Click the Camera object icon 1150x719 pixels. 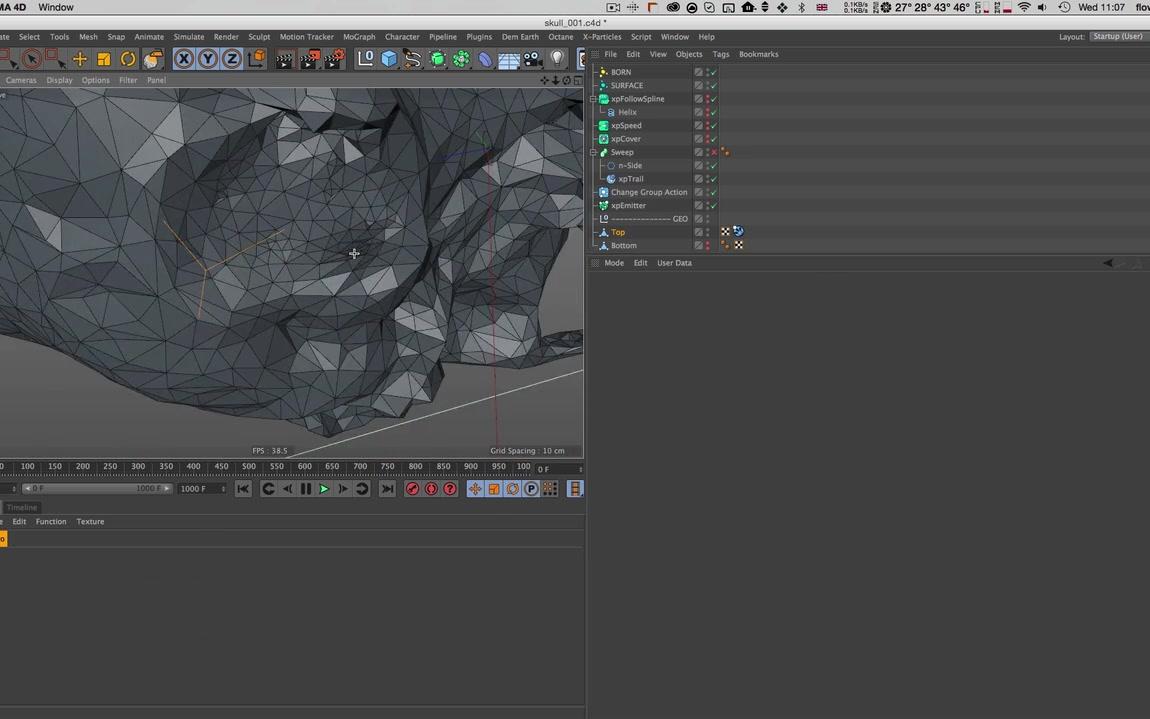tap(532, 59)
